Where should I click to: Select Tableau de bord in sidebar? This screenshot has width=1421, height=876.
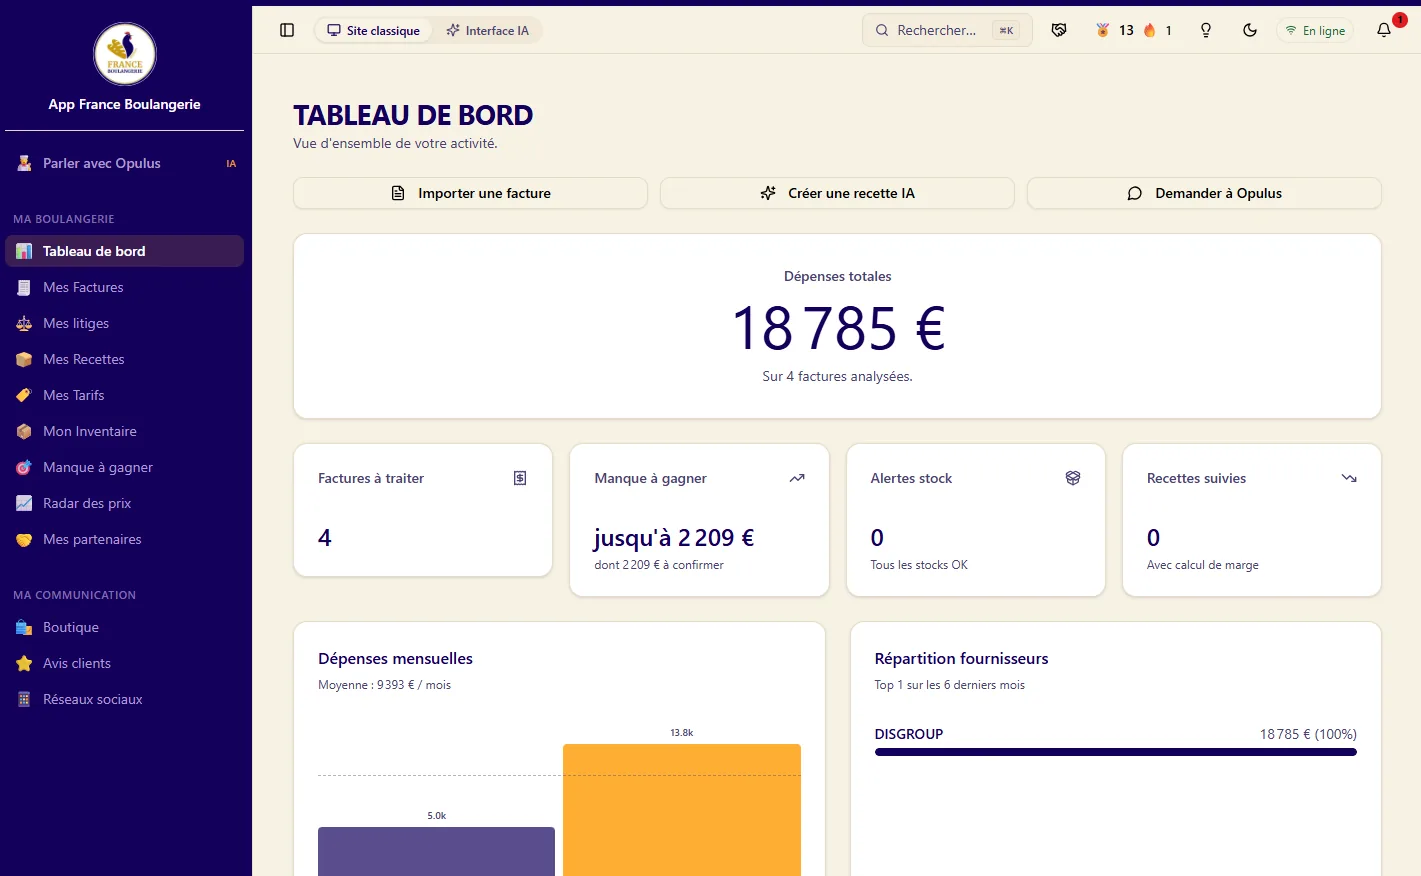(125, 251)
